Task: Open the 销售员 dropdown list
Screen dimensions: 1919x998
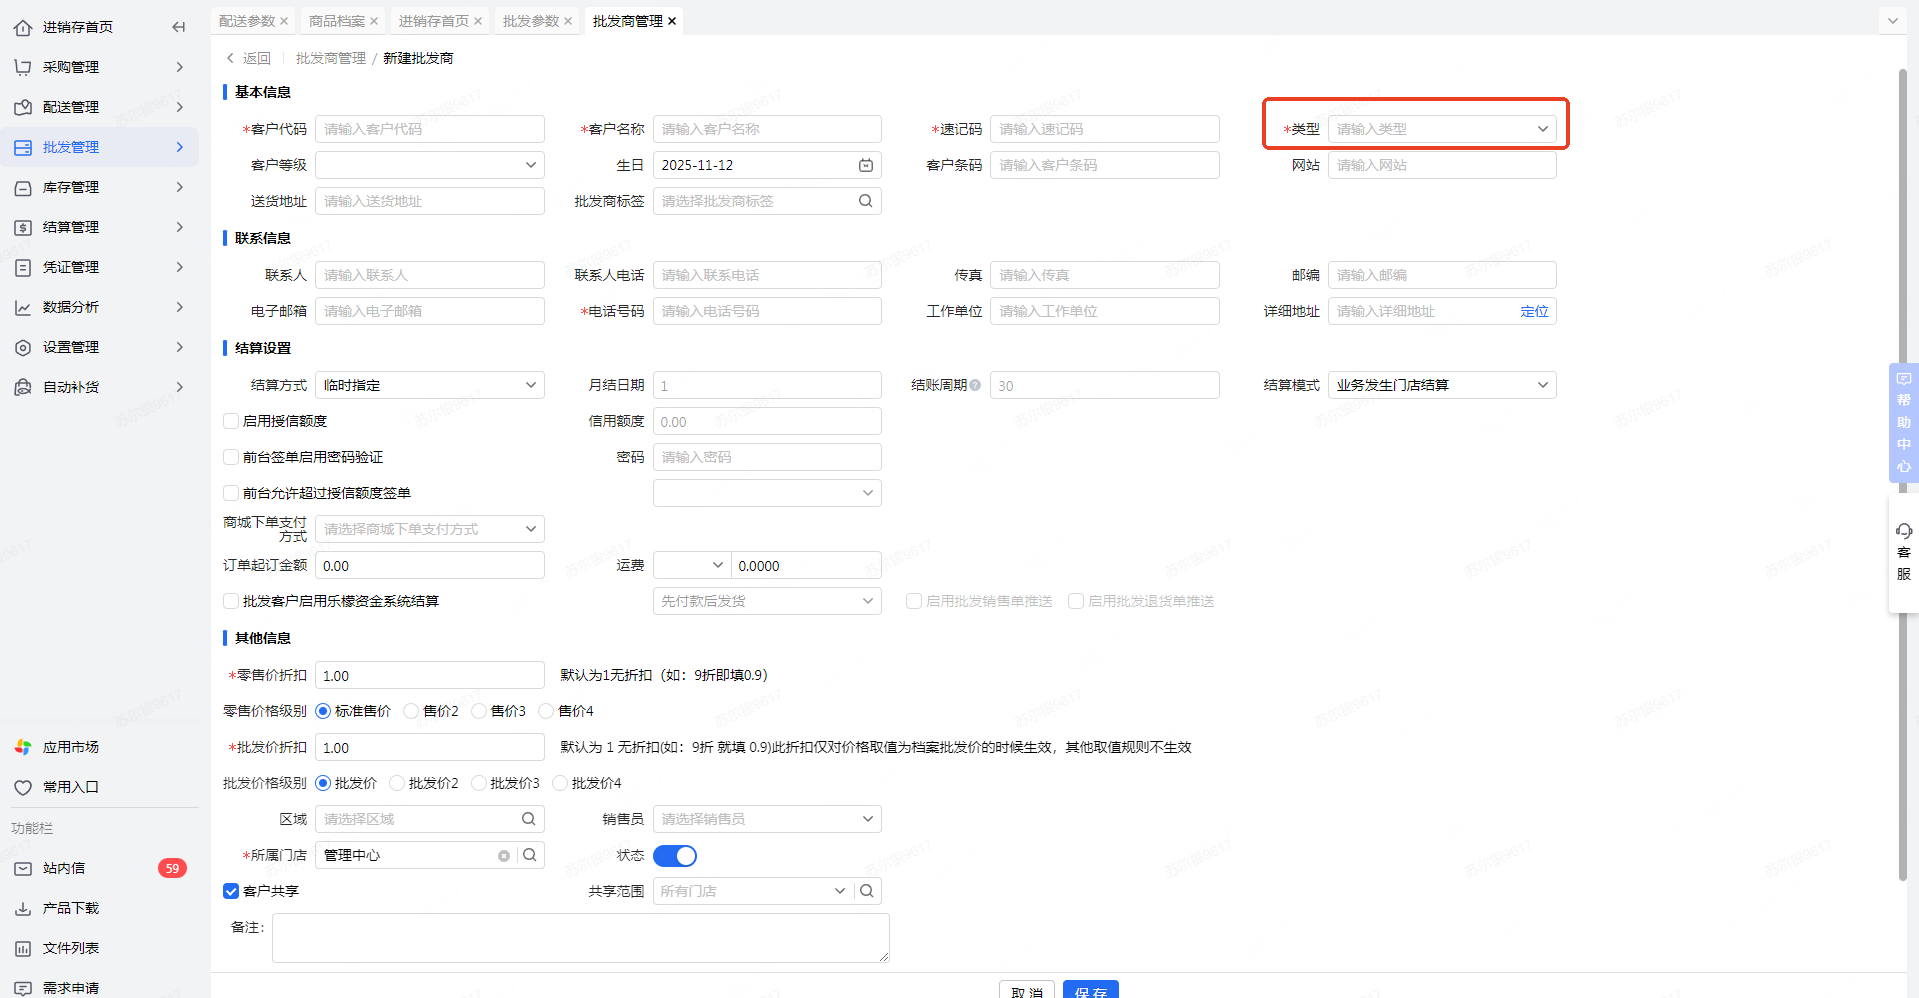Action: point(766,819)
